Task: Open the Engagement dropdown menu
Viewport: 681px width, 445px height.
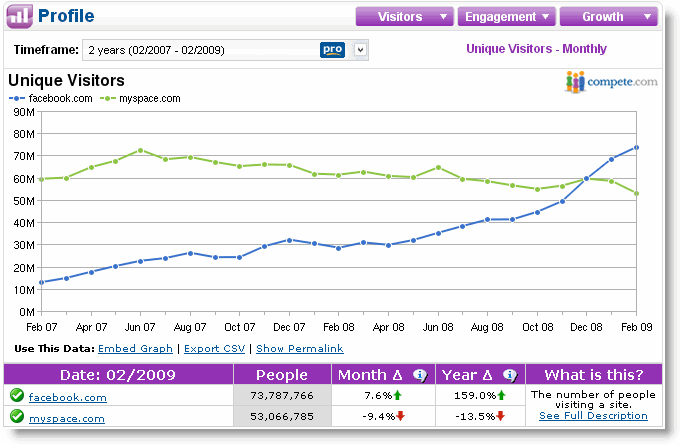Action: [506, 16]
